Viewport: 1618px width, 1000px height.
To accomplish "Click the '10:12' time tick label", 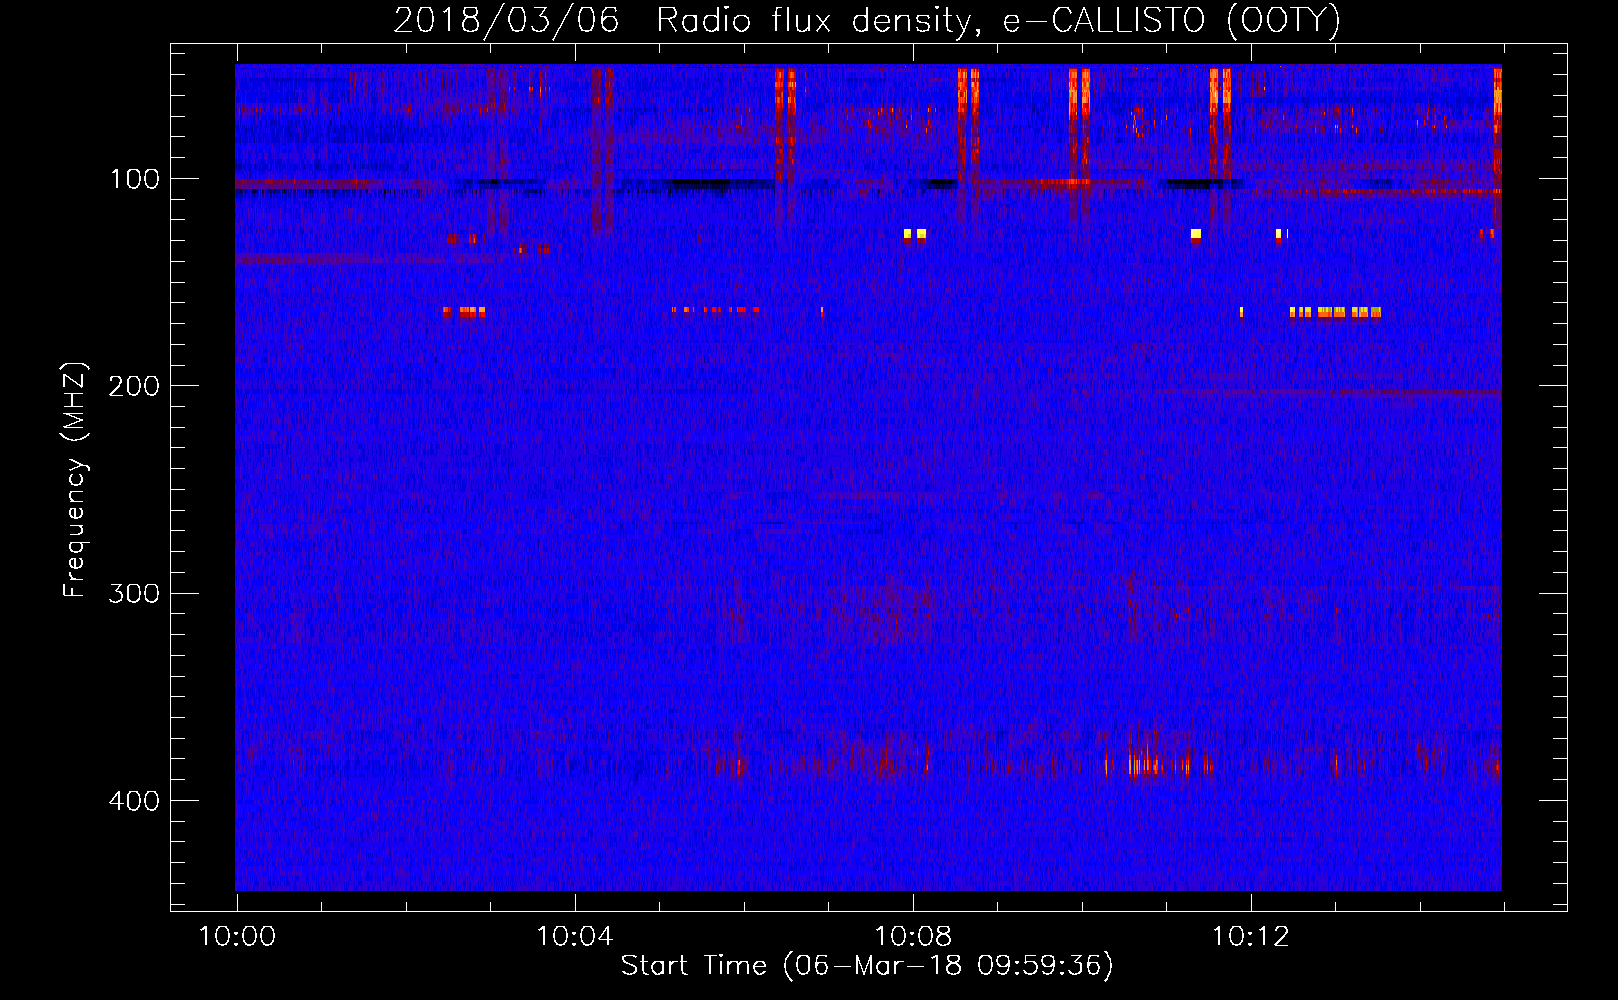I will (x=1251, y=937).
